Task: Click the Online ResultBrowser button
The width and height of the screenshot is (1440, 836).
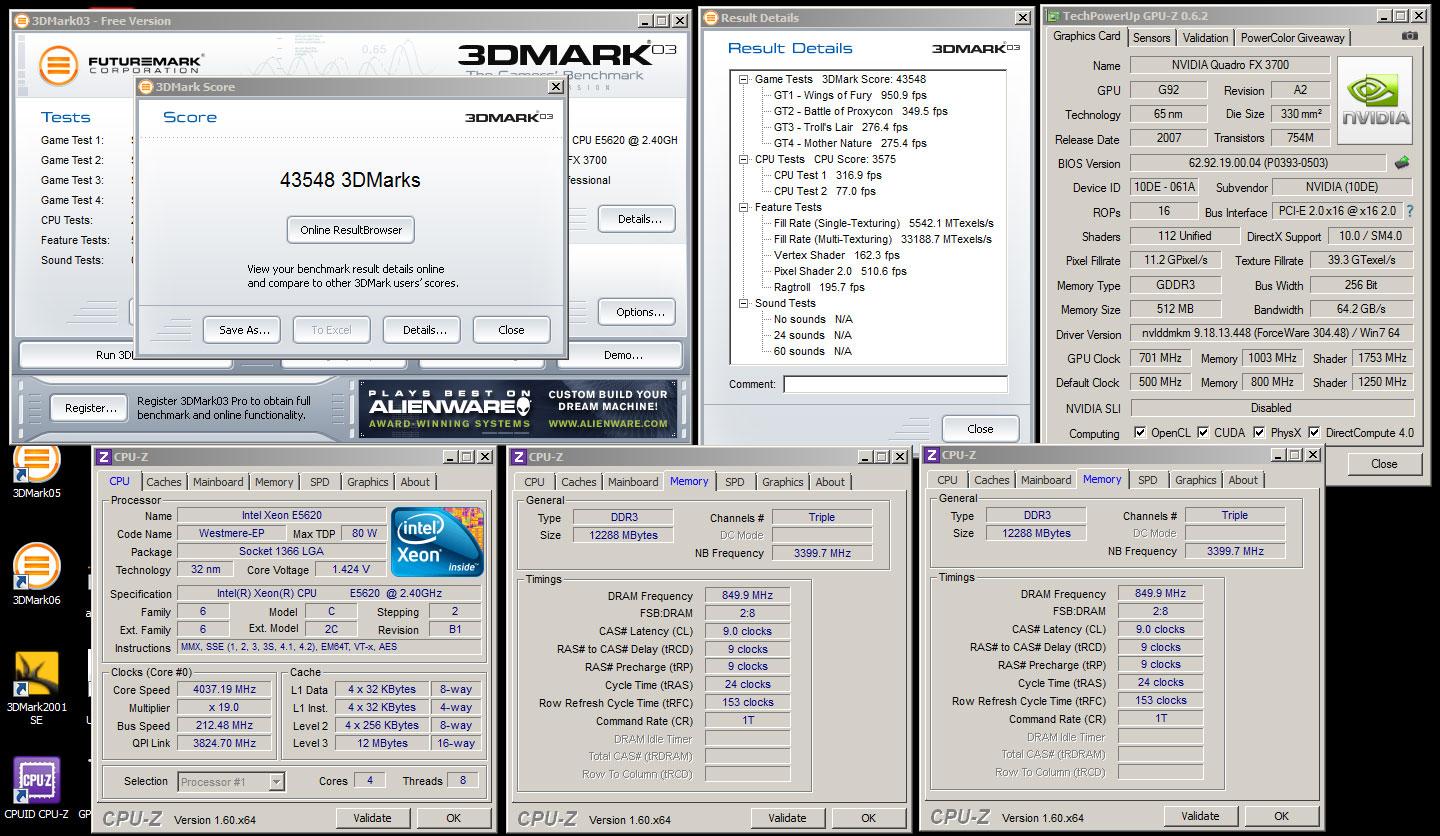Action: click(x=351, y=230)
